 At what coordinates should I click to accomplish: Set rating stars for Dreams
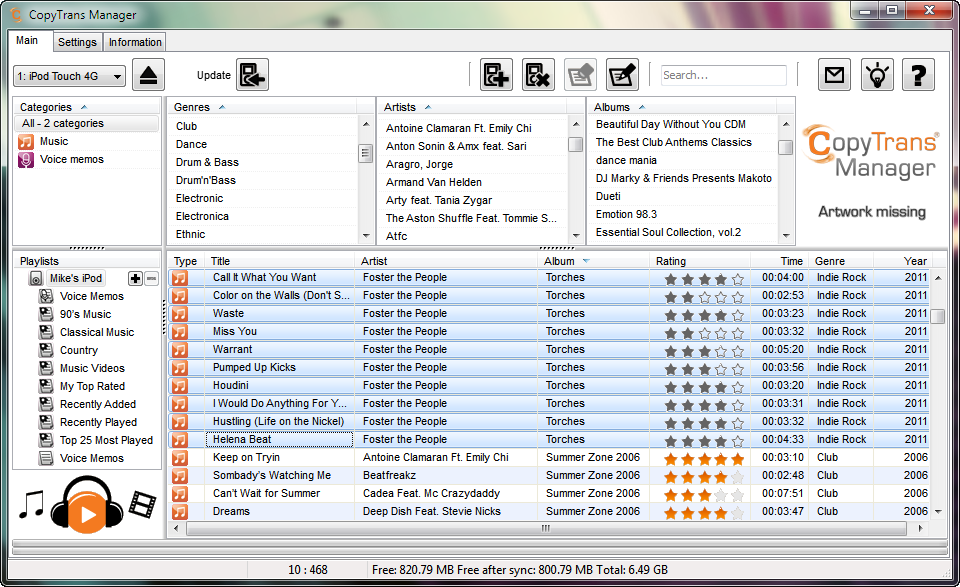704,513
